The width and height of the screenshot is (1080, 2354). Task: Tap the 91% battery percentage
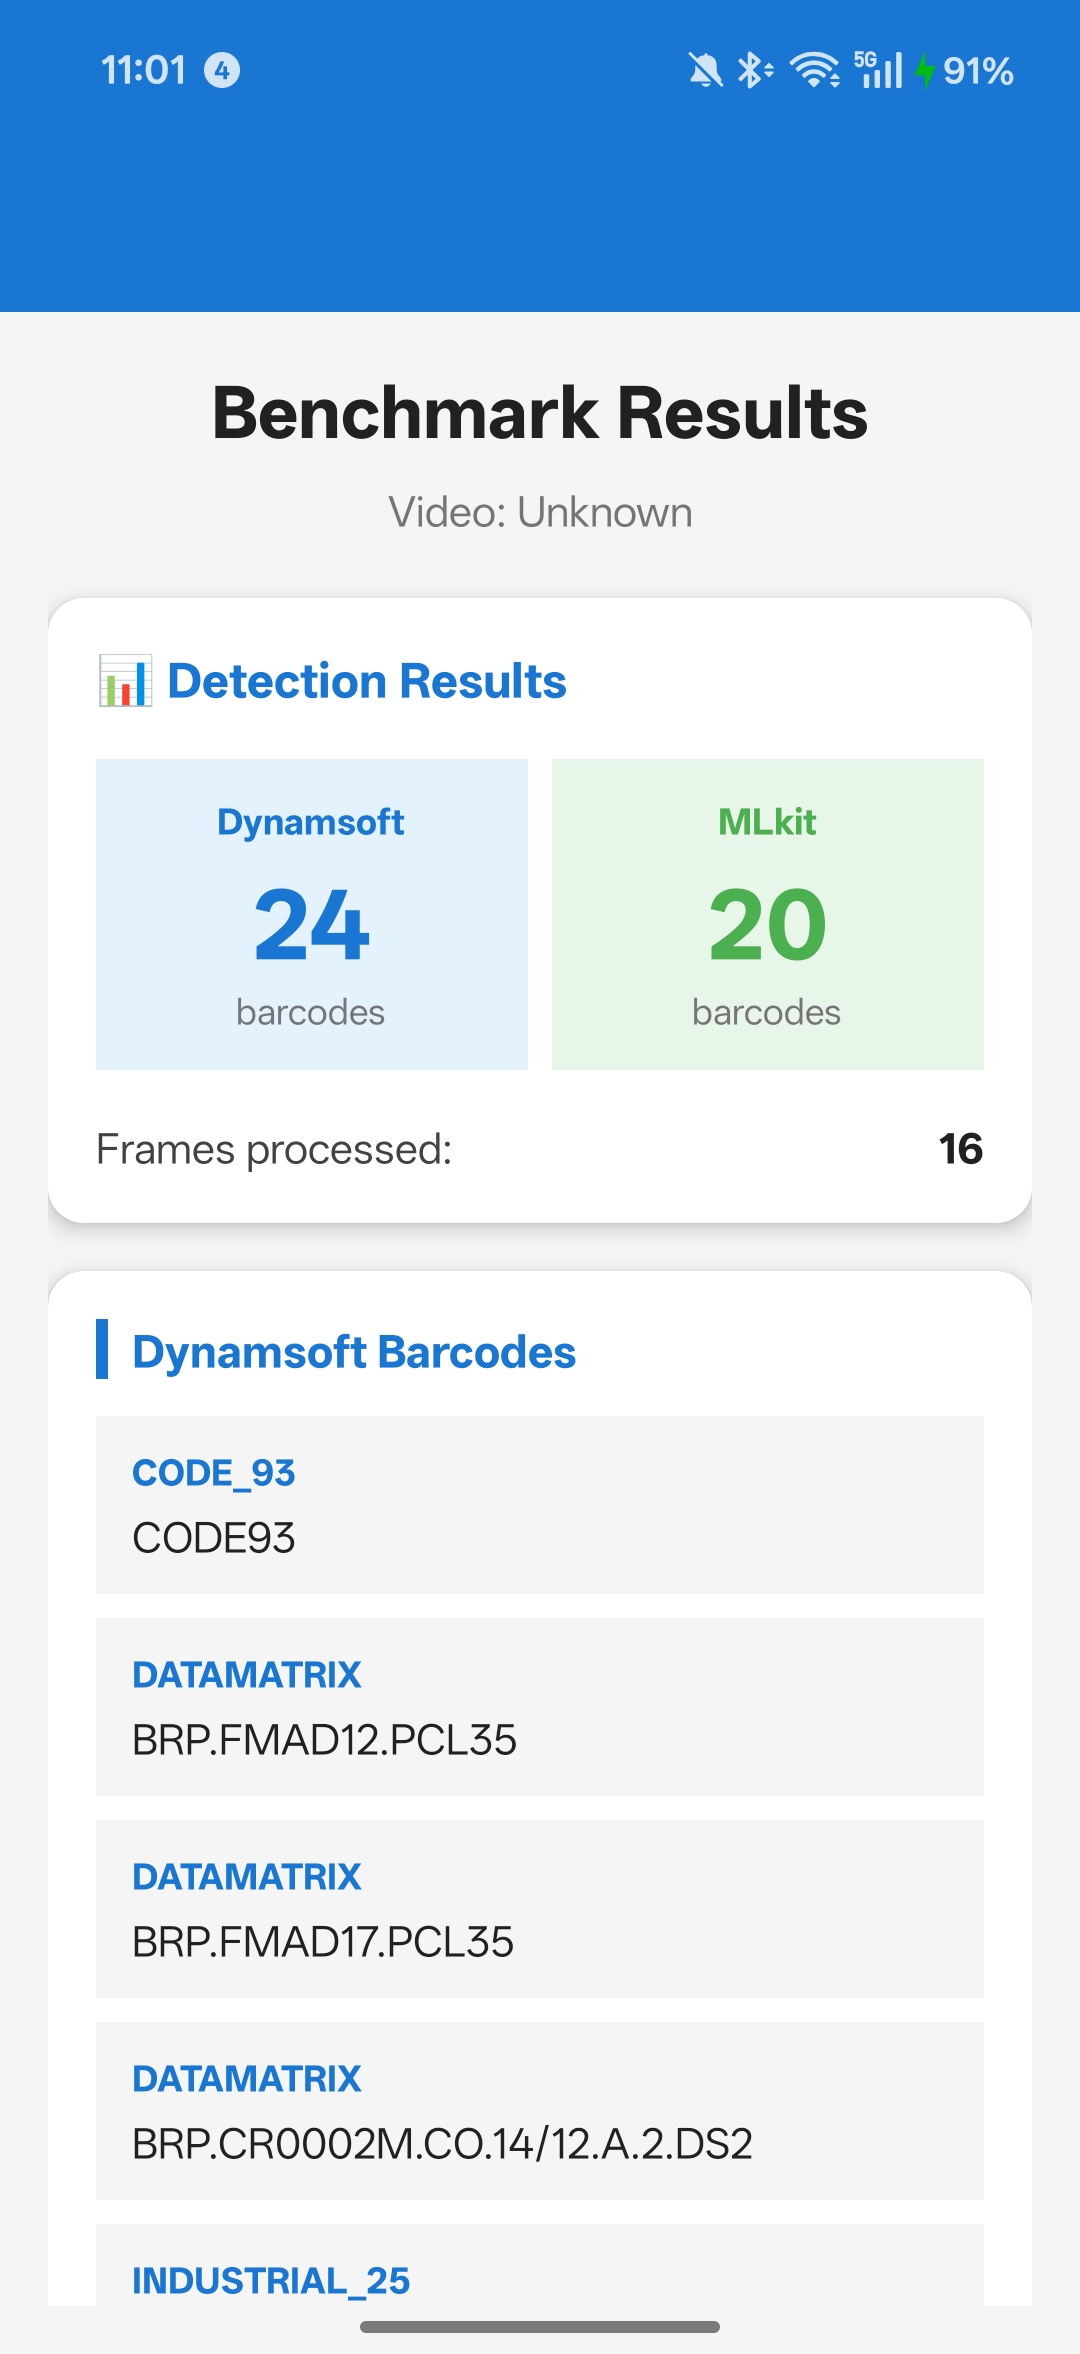[x=978, y=70]
